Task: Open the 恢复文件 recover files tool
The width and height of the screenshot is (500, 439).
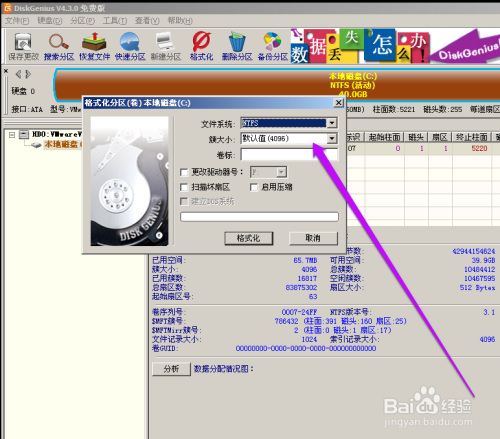Action: [94, 46]
